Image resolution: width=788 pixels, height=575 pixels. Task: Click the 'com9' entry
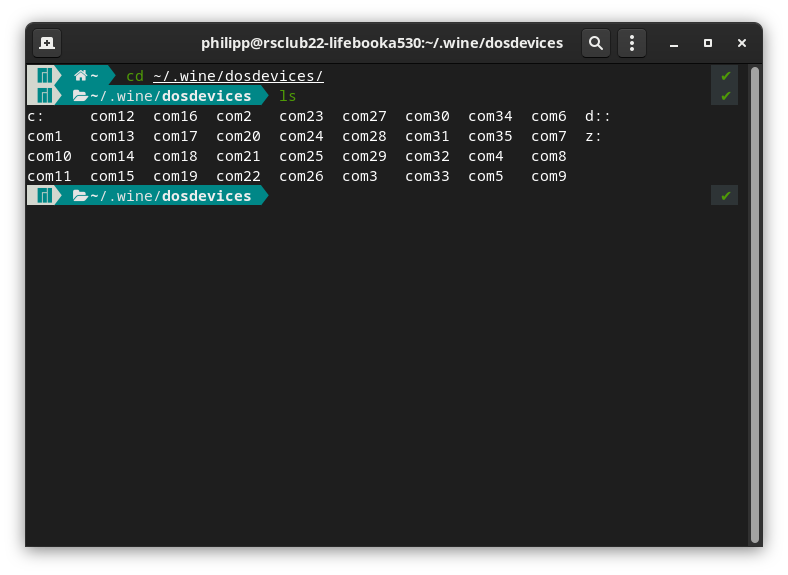549,176
